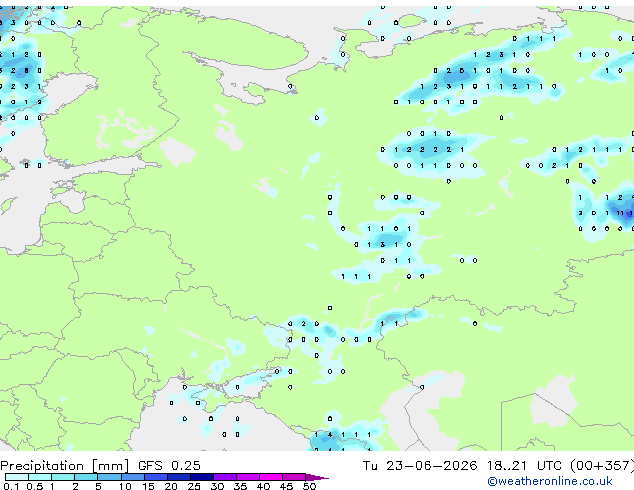This screenshot has height=490, width=634.
Task: Click the '11' precipitation value on the map
Action: [x=620, y=213]
